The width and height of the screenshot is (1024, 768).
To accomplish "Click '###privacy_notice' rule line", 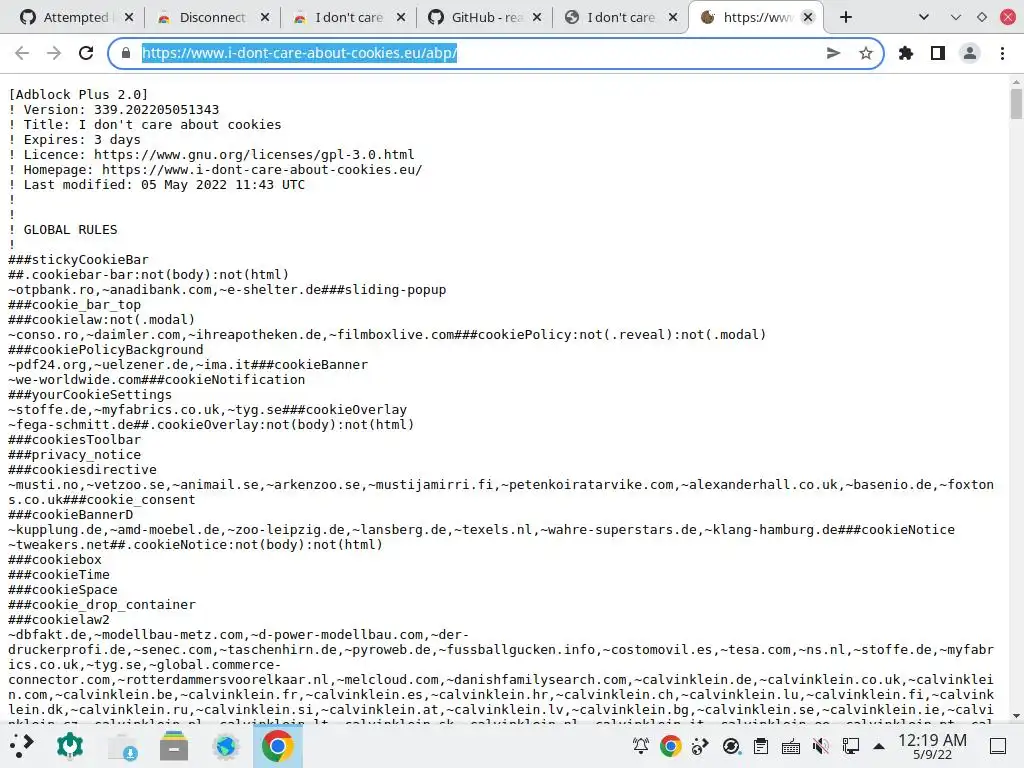I will (x=74, y=455).
